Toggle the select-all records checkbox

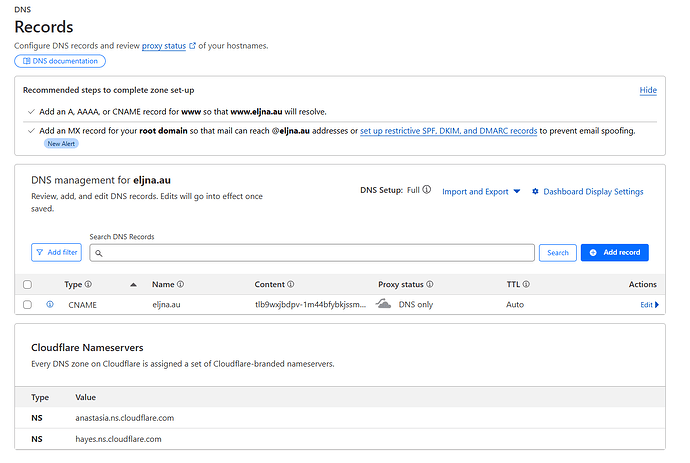click(x=27, y=284)
